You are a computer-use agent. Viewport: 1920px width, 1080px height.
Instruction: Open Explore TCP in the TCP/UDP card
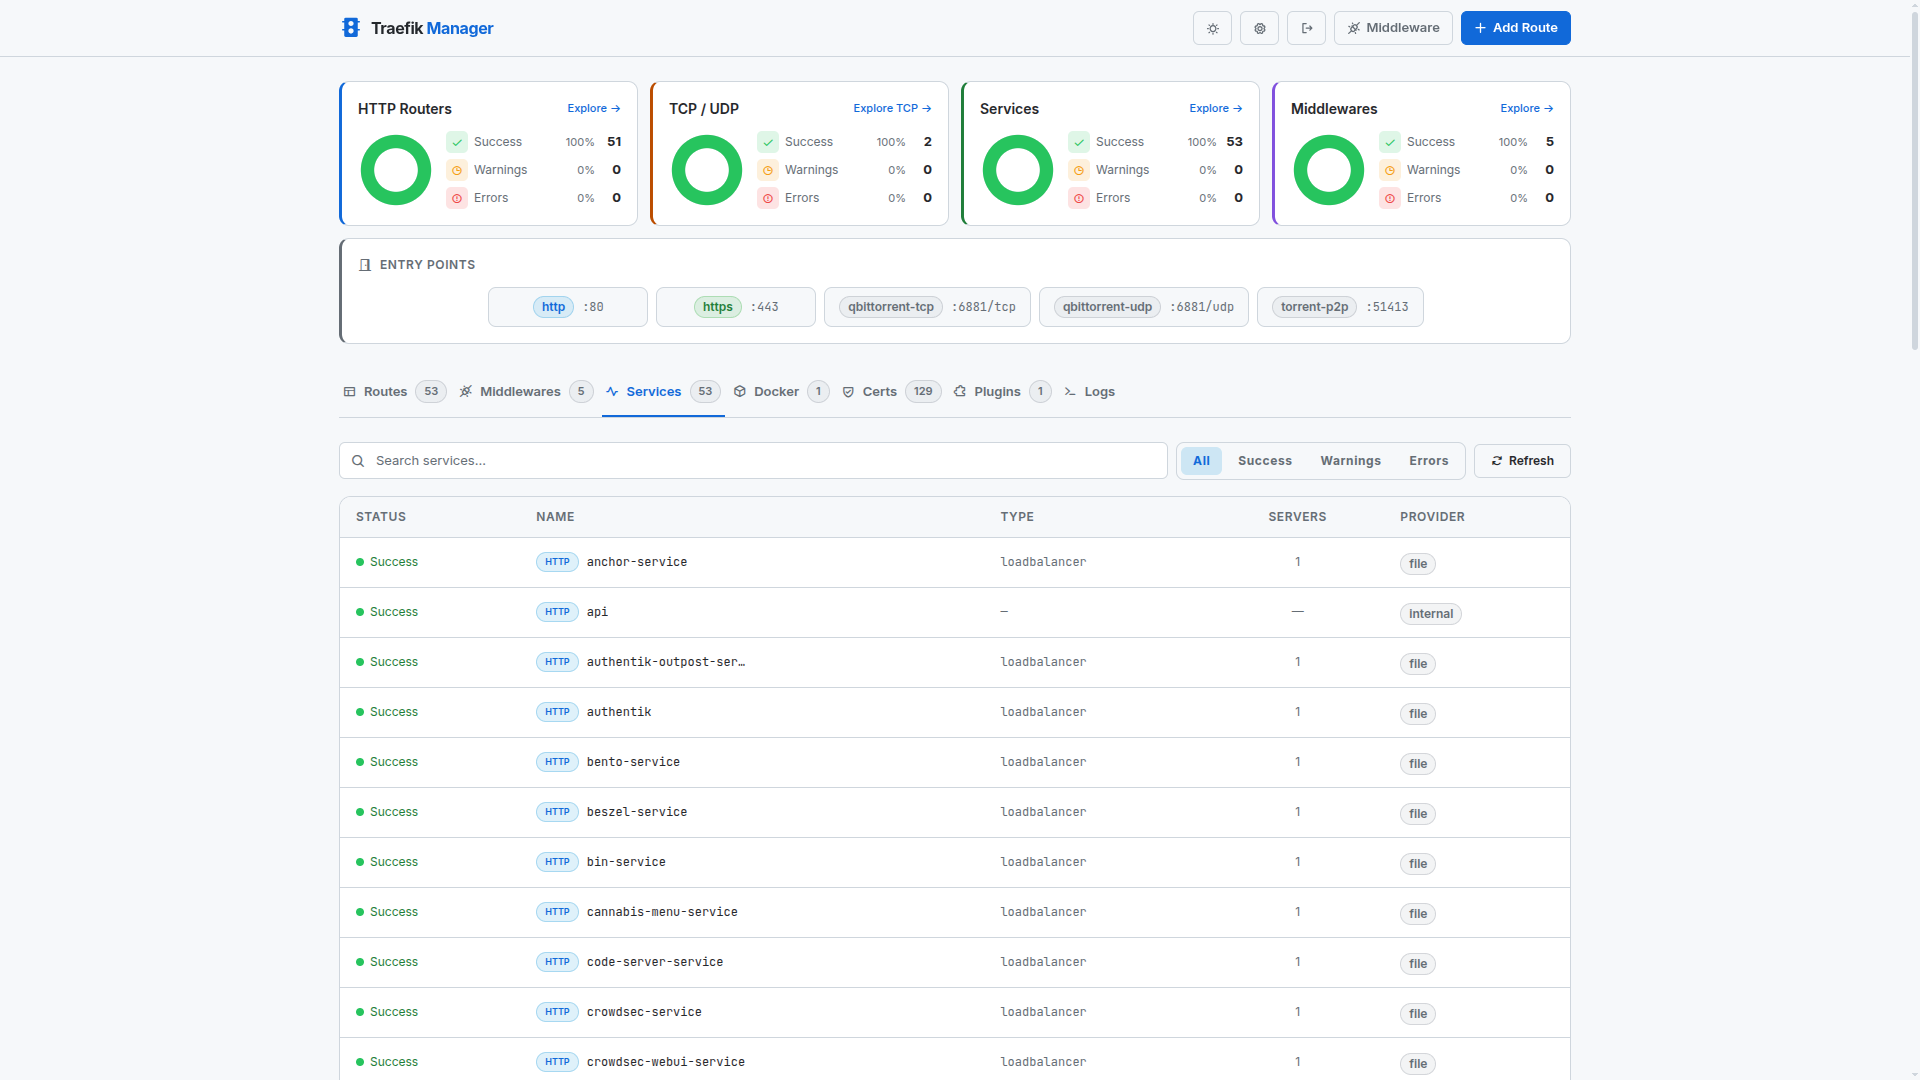pyautogui.click(x=891, y=108)
